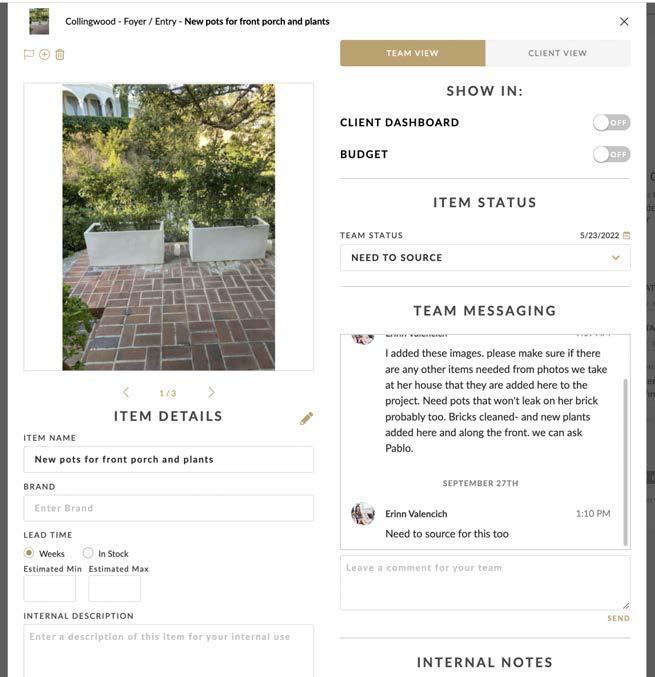Open the Team Status dropdown
Screen dimensions: 655x677
(485, 258)
